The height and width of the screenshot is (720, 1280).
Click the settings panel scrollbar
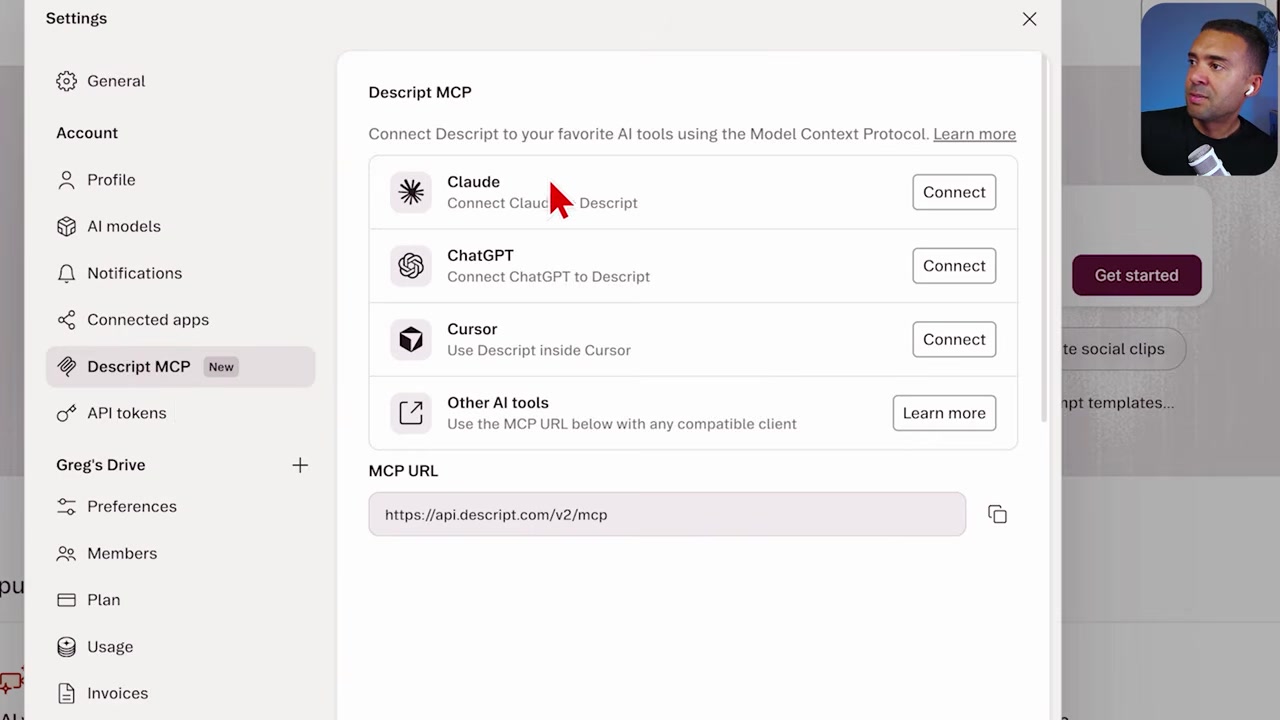[1045, 240]
